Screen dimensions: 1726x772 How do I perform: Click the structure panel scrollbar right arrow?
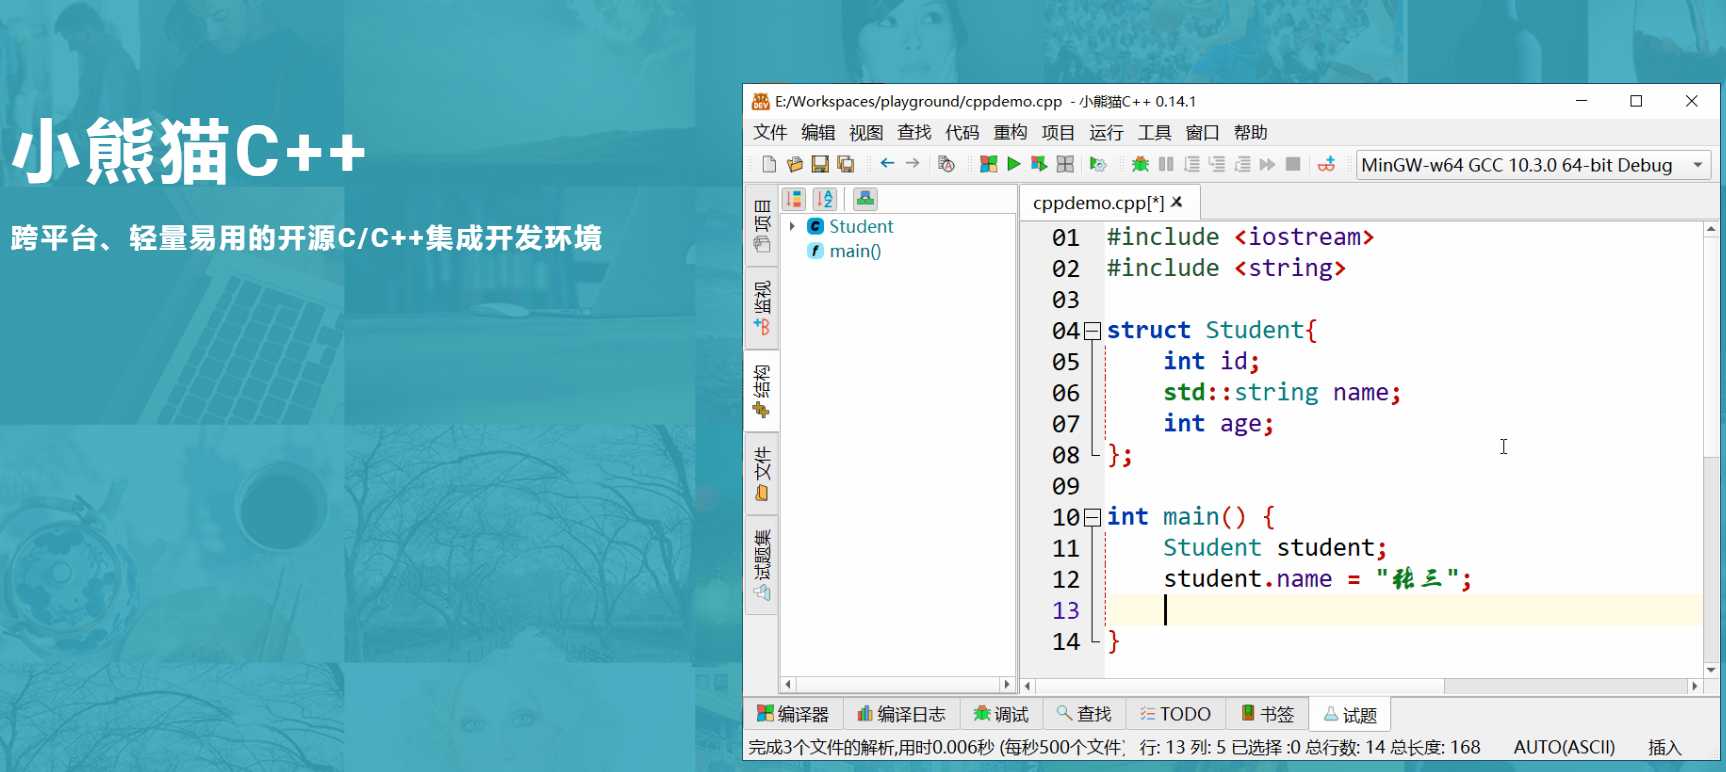pos(1007,684)
